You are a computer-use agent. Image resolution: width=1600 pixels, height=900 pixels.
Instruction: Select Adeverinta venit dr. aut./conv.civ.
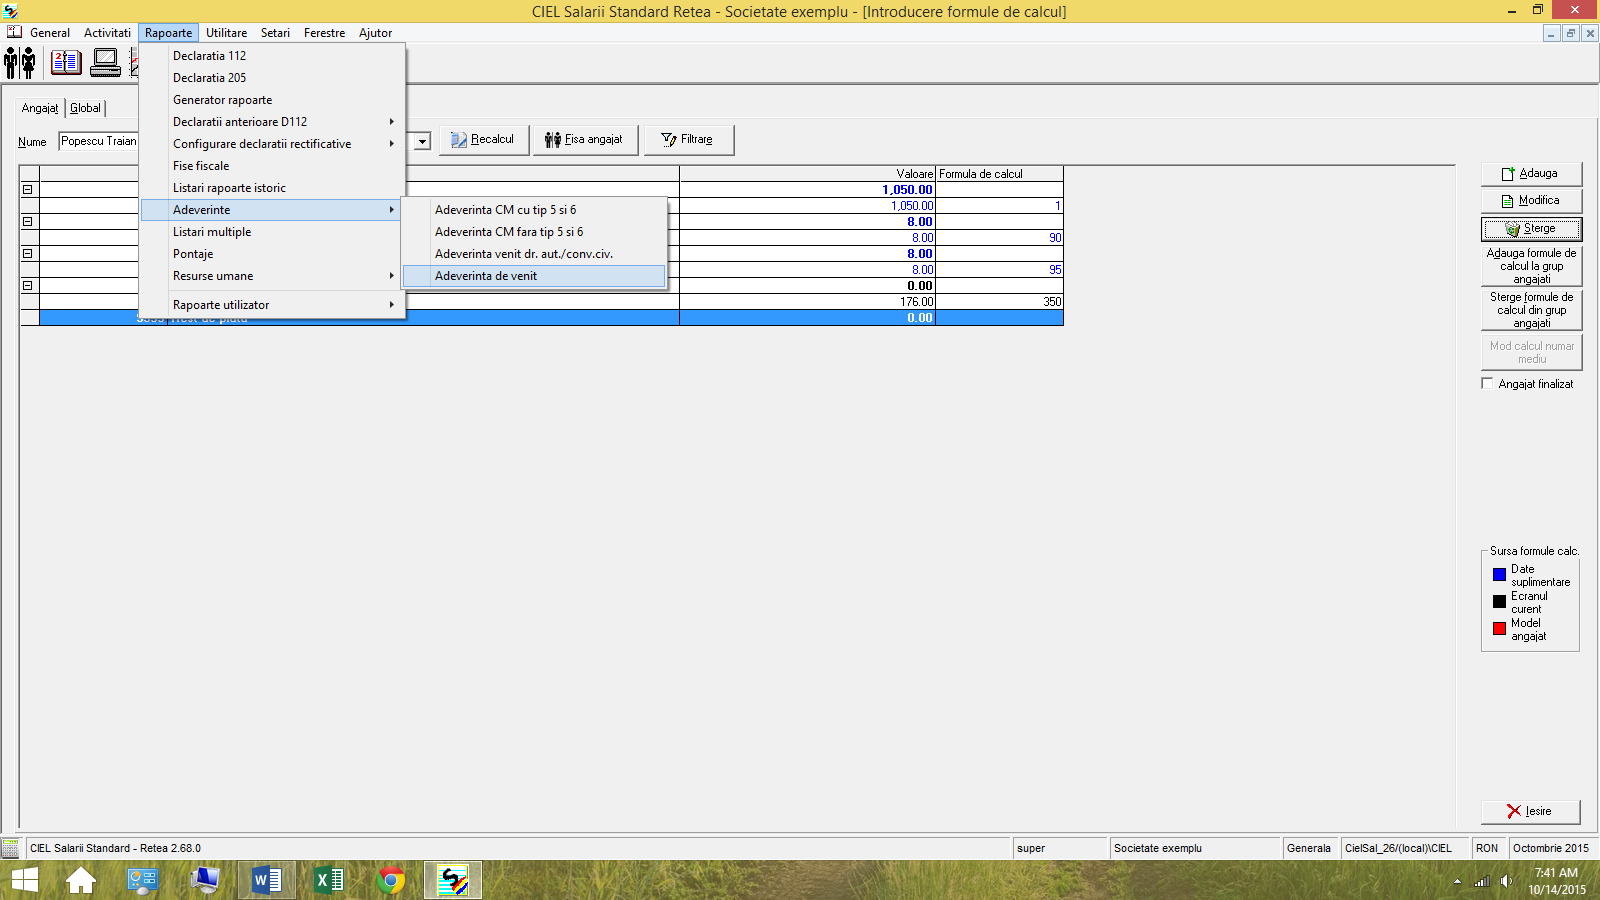point(534,254)
